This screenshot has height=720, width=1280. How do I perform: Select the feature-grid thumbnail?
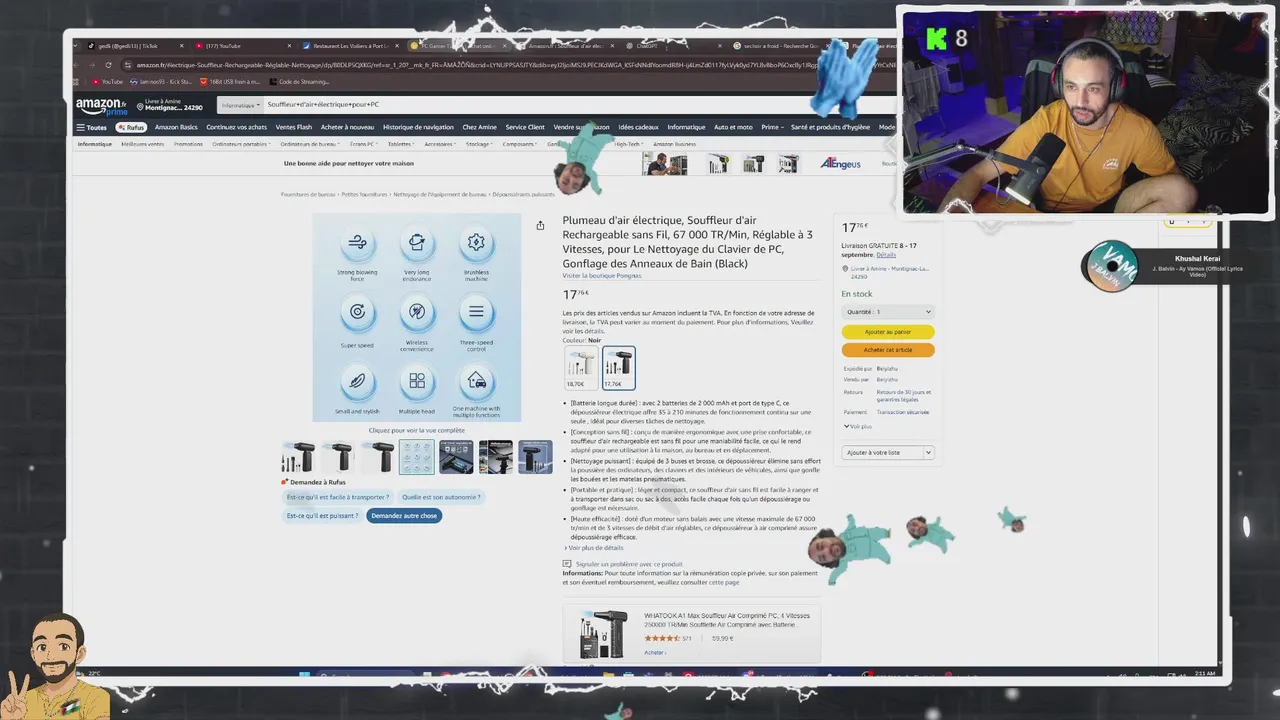417,457
